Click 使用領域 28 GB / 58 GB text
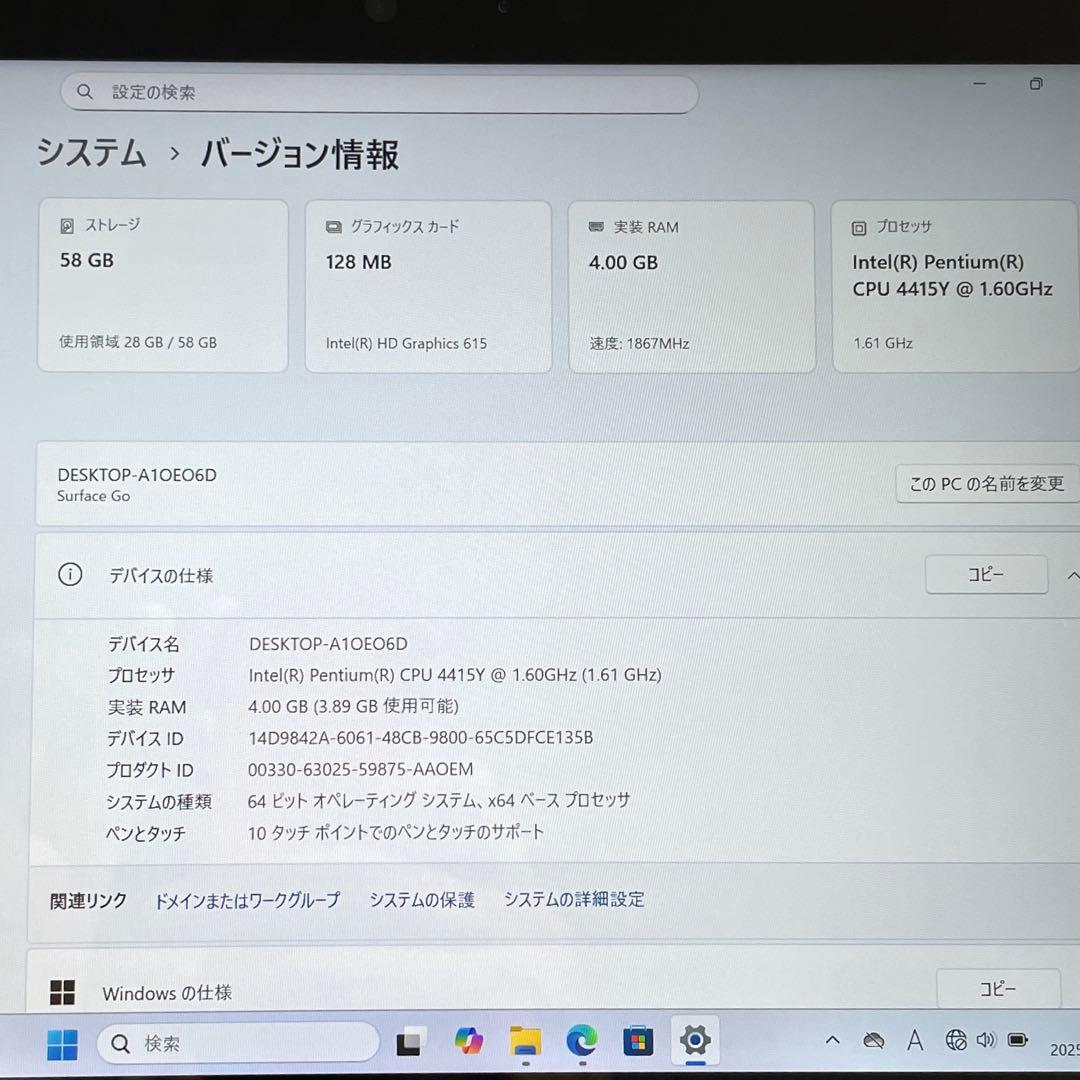The height and width of the screenshot is (1080, 1080). coord(138,342)
